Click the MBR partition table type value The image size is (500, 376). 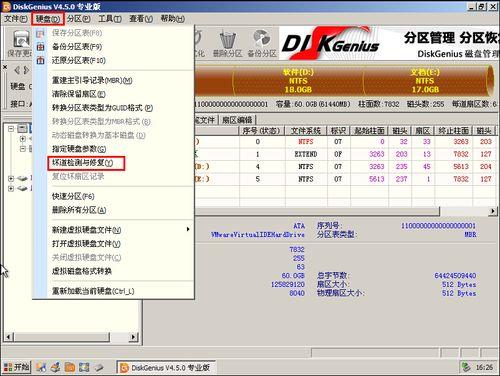[470, 235]
